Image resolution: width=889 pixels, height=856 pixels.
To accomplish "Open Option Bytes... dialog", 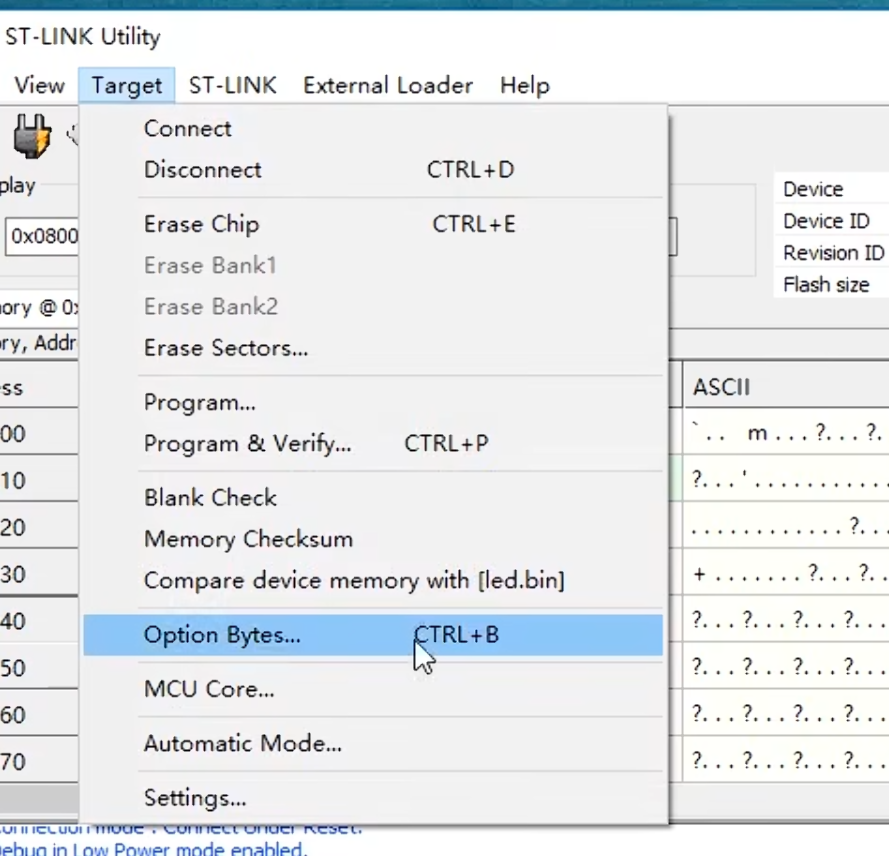I will pos(372,635).
